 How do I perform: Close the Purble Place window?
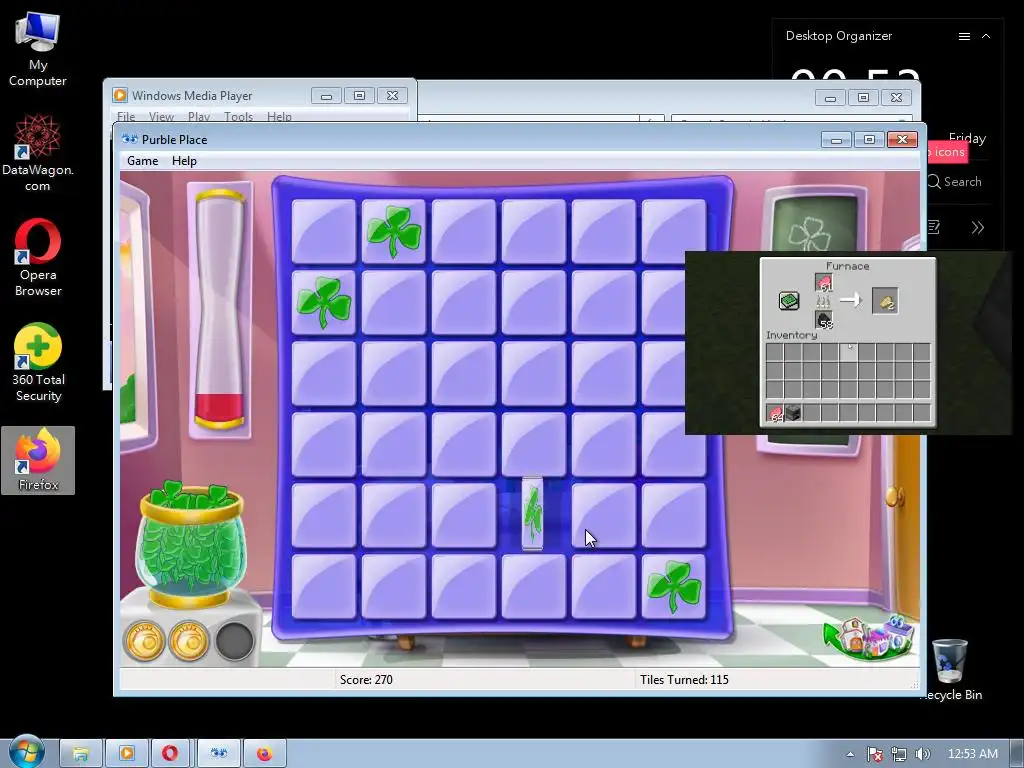pos(902,139)
